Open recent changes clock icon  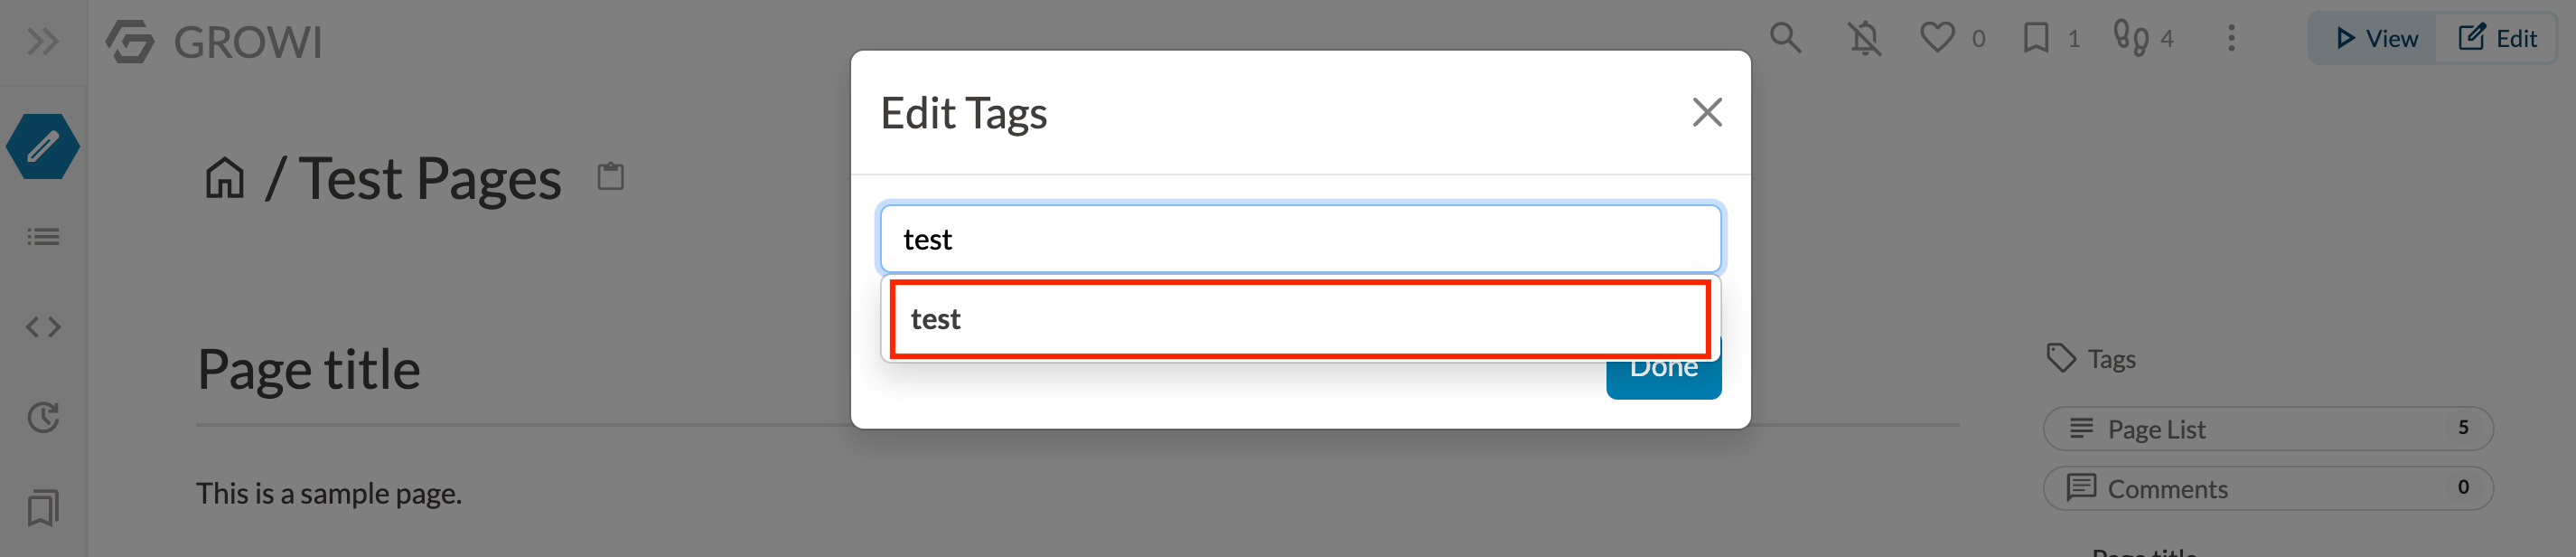43,417
